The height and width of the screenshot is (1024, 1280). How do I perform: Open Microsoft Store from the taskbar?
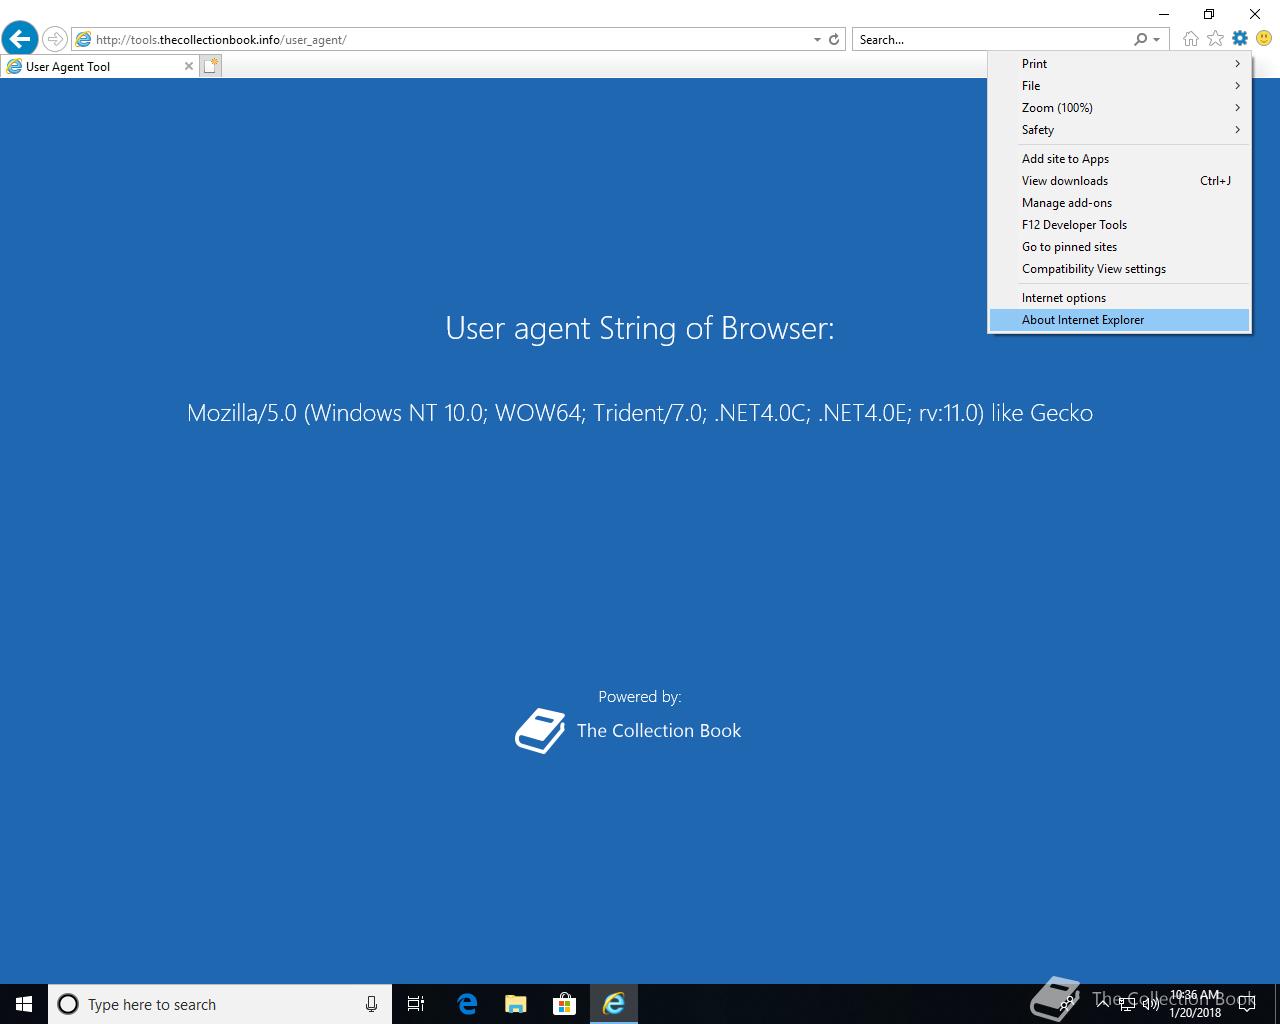(x=565, y=1004)
